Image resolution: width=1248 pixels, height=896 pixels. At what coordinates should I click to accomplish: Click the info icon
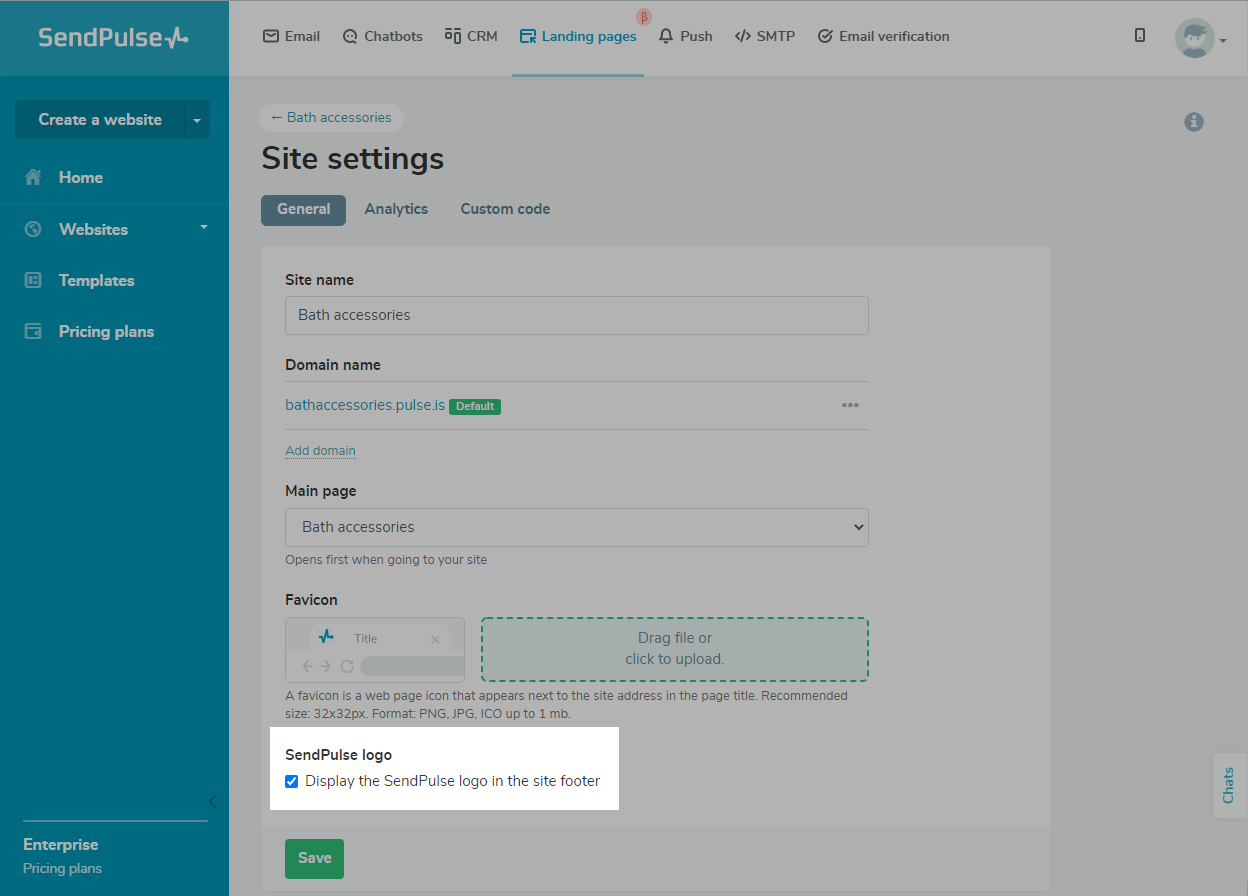[1194, 122]
